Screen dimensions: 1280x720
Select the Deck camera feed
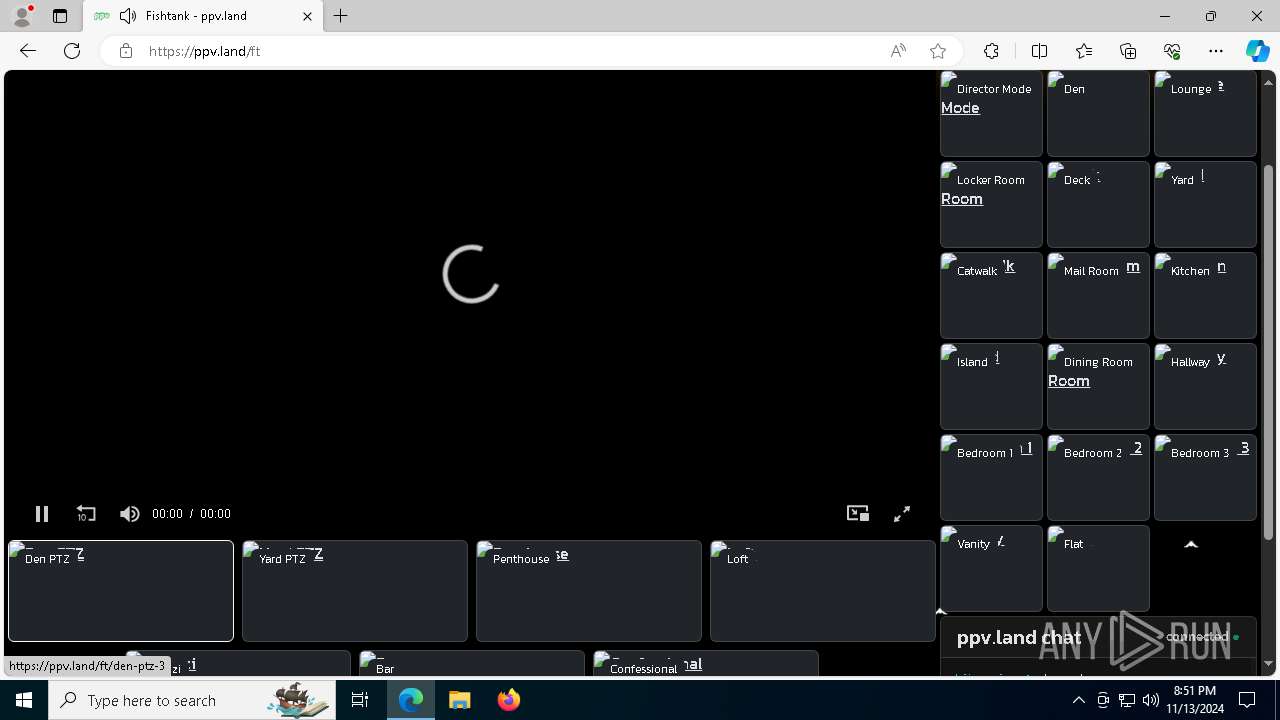tap(1098, 204)
